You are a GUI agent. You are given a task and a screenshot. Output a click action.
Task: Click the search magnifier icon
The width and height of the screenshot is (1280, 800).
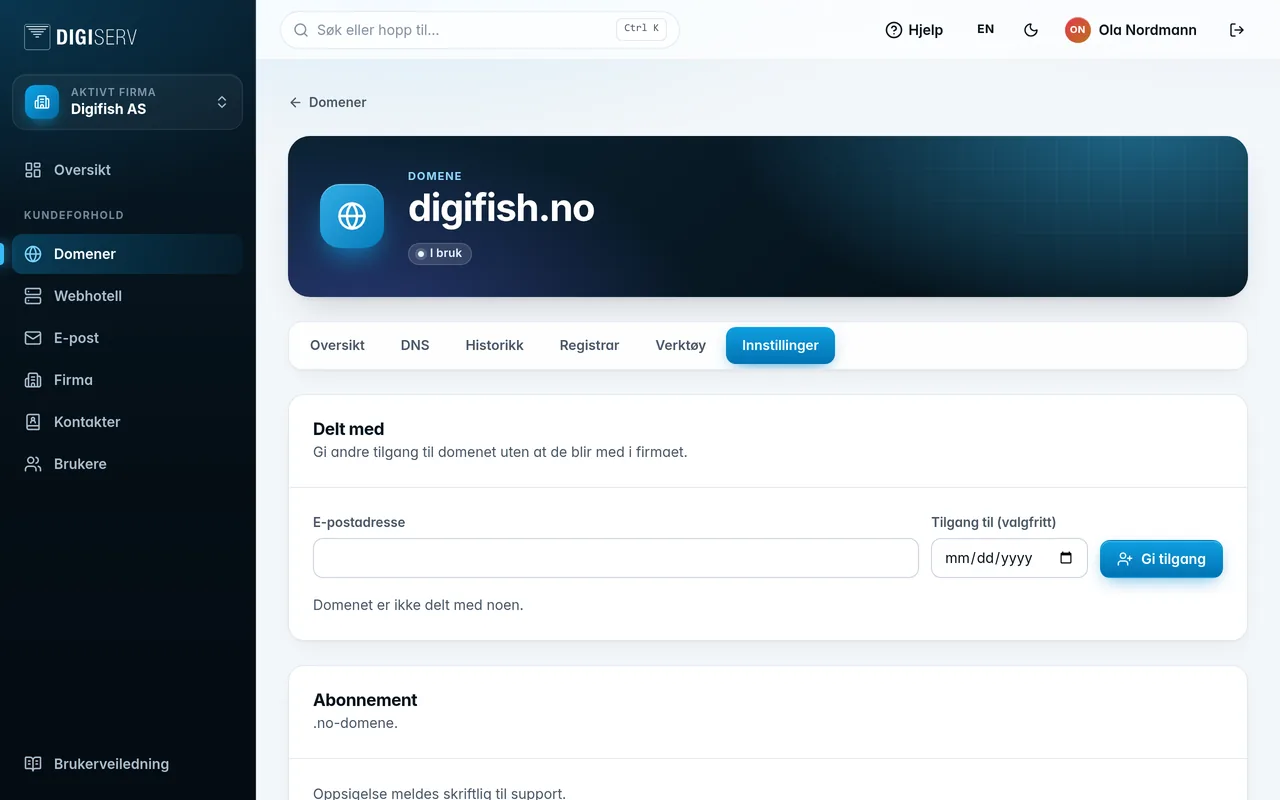pyautogui.click(x=301, y=30)
